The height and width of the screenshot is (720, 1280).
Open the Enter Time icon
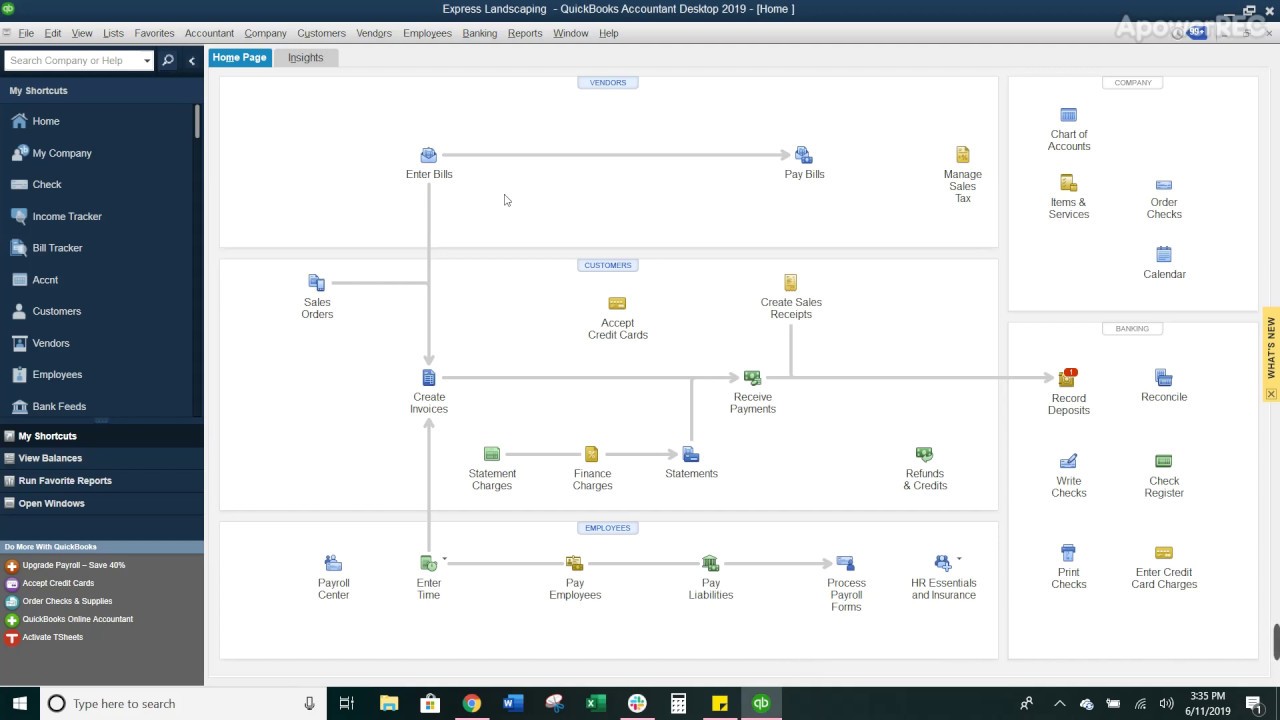428,564
